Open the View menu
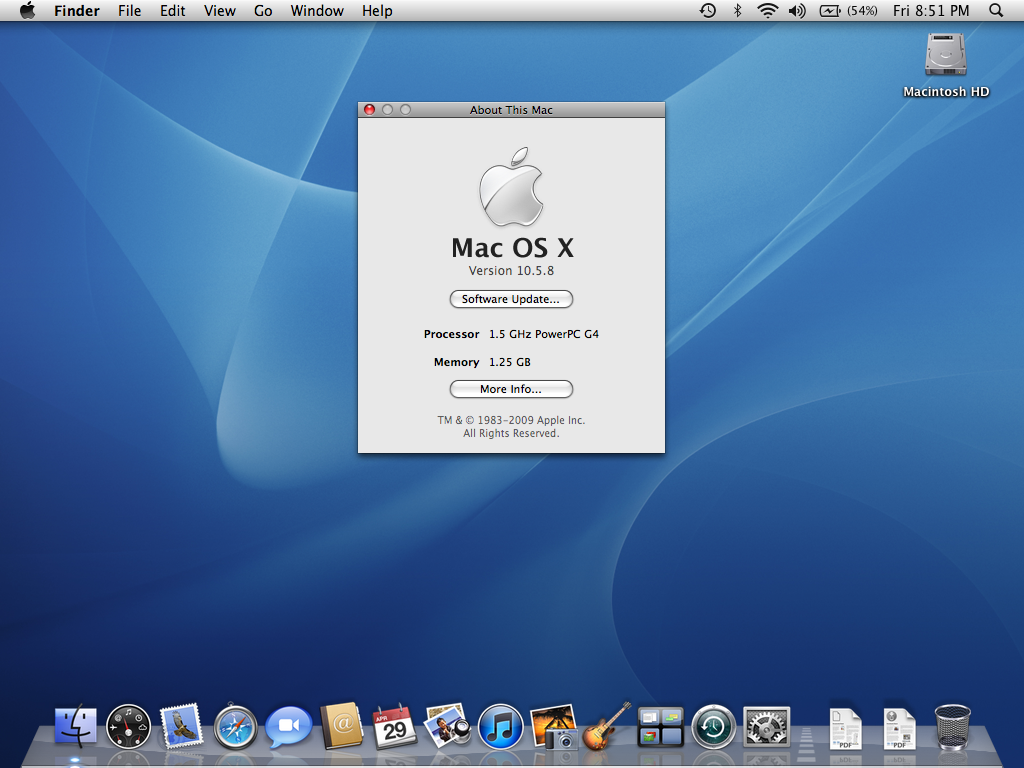 pos(219,10)
